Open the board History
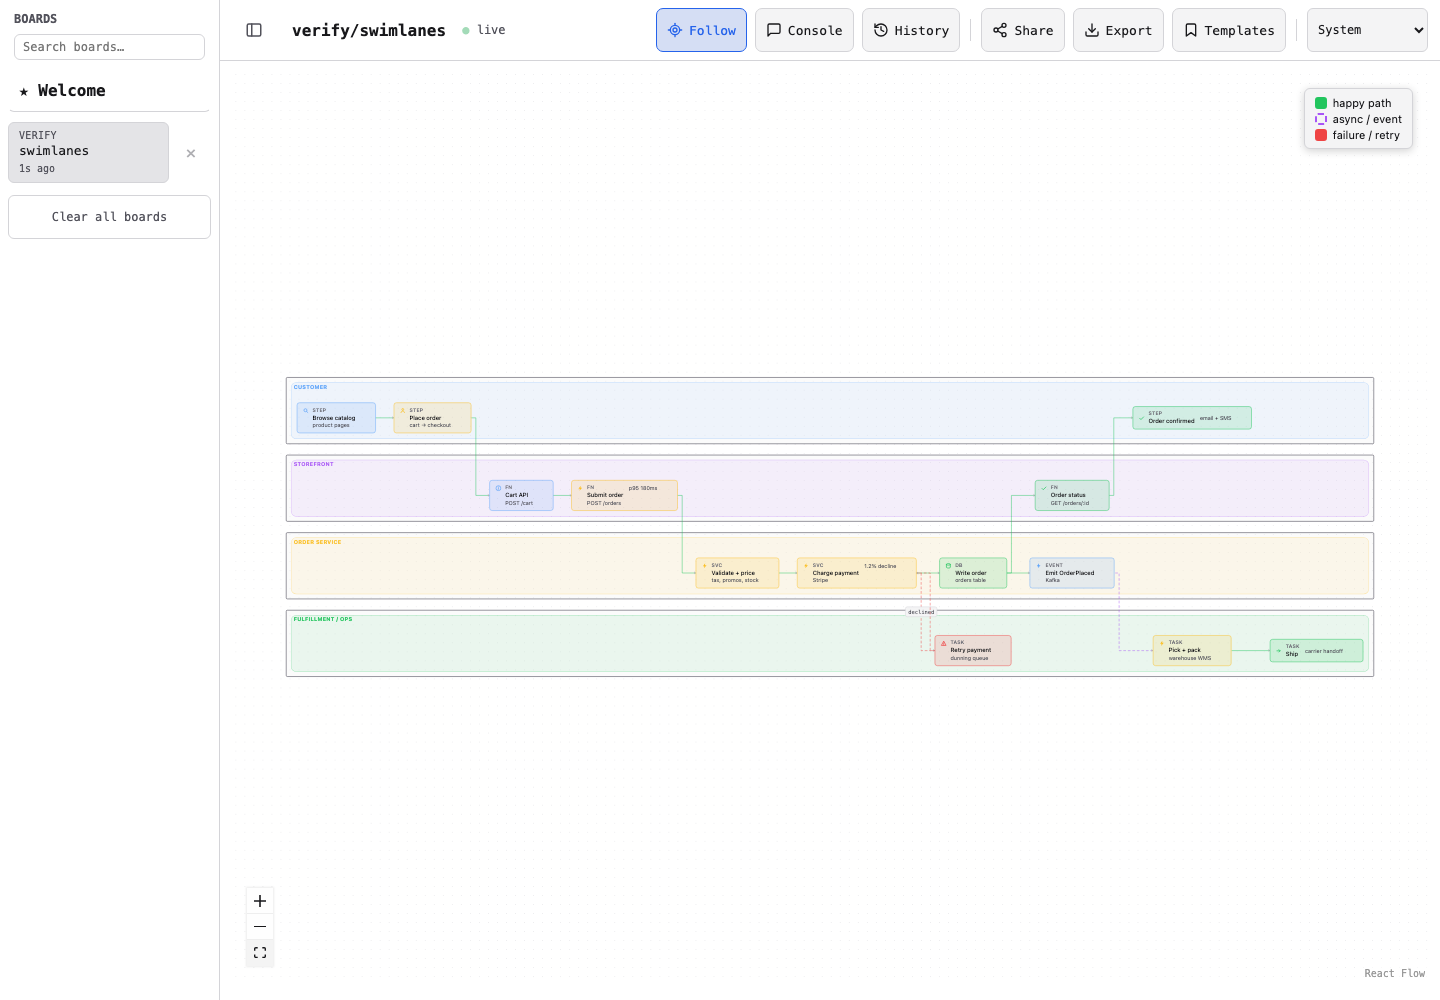 (911, 30)
